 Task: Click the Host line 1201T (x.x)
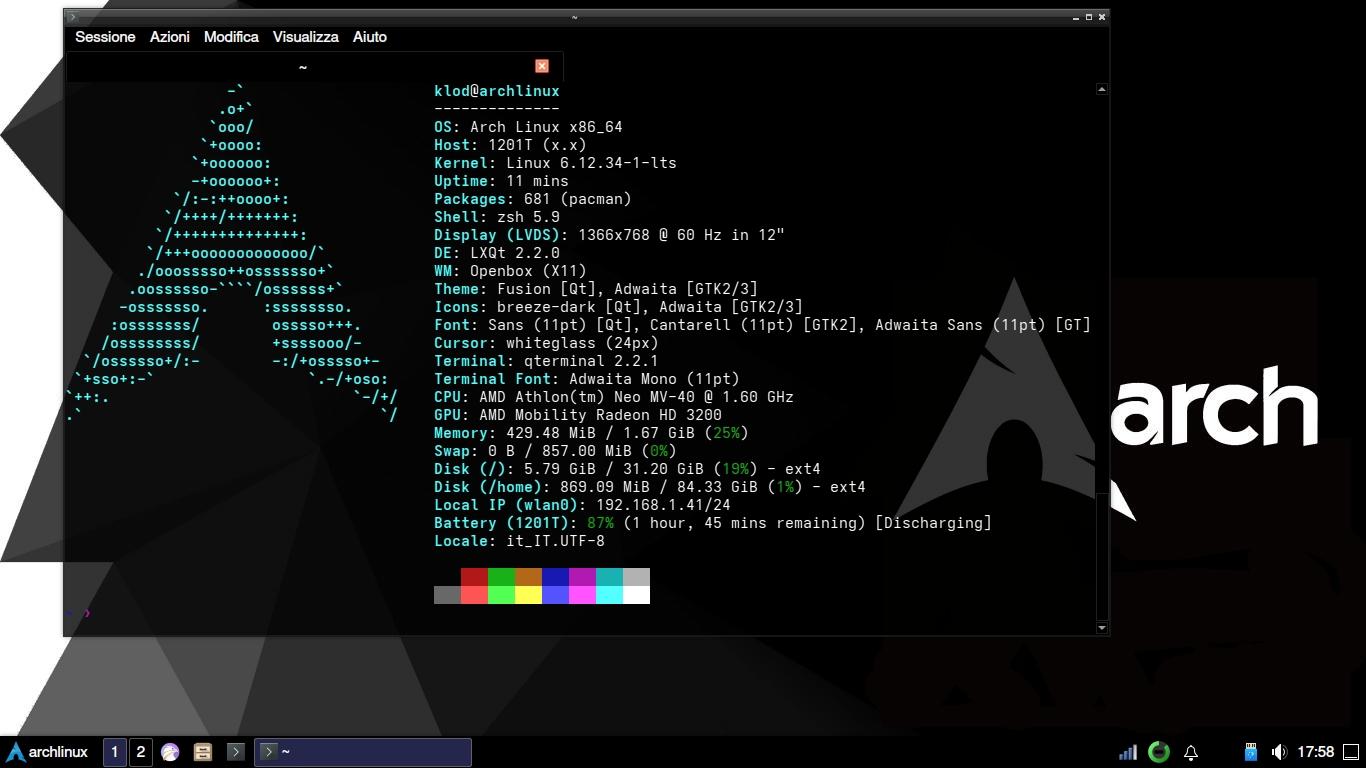pyautogui.click(x=510, y=145)
